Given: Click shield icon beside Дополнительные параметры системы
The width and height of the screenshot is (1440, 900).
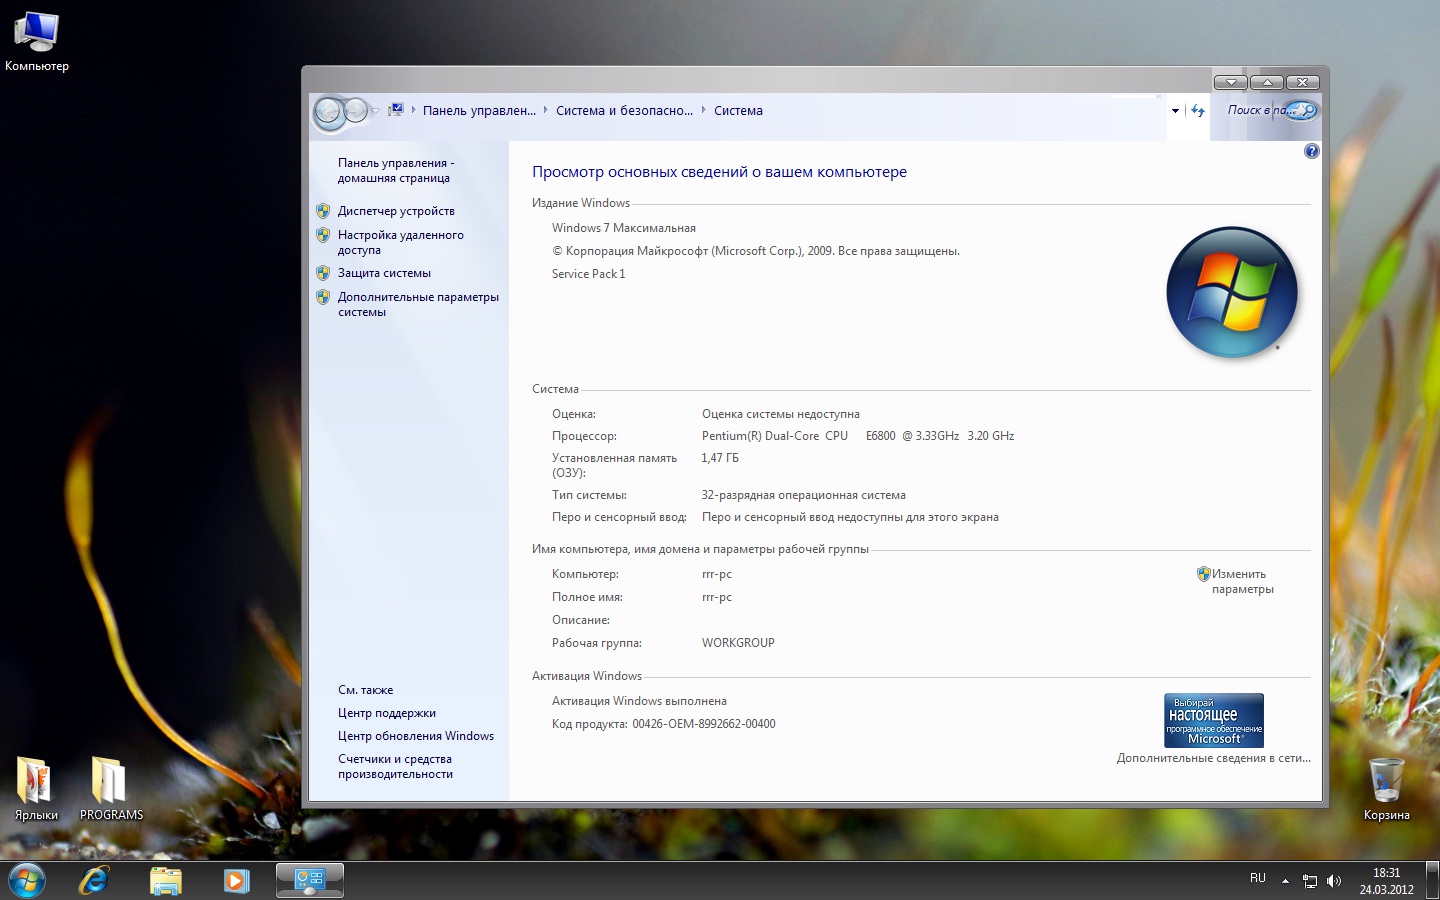Looking at the screenshot, I should coord(323,297).
